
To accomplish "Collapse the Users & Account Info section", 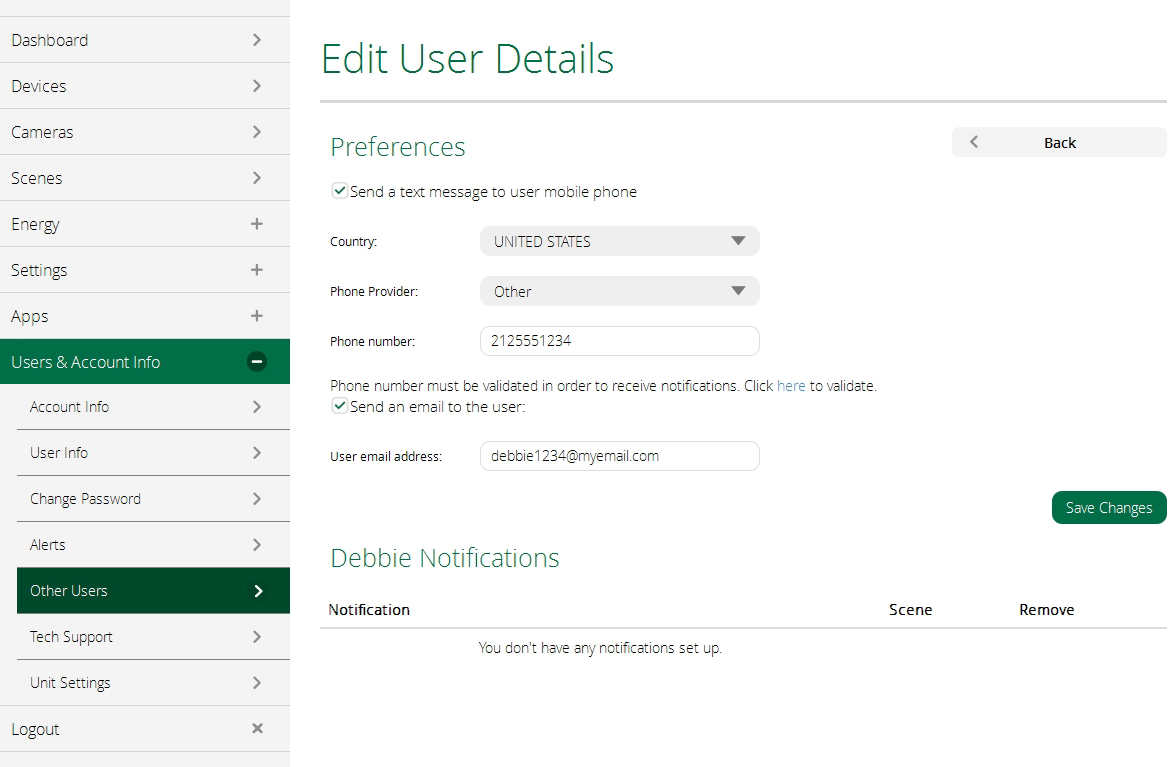I will 257,362.
